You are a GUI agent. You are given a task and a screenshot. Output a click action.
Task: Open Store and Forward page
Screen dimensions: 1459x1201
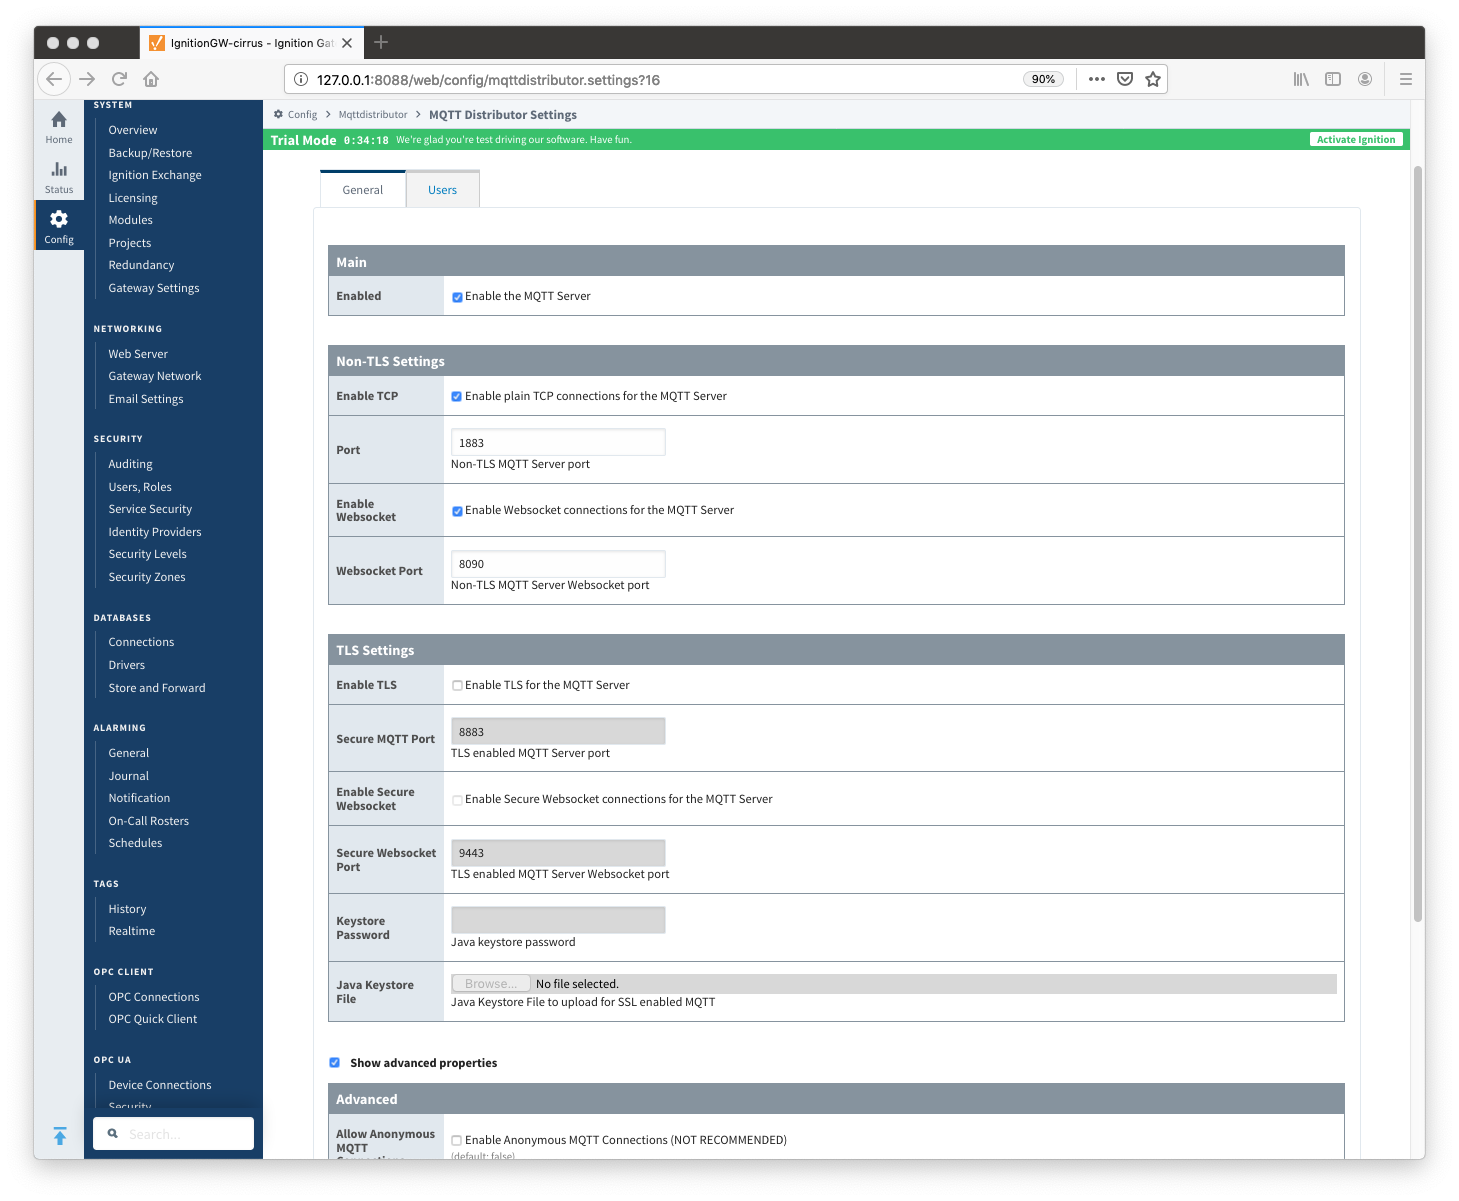[x=157, y=688]
